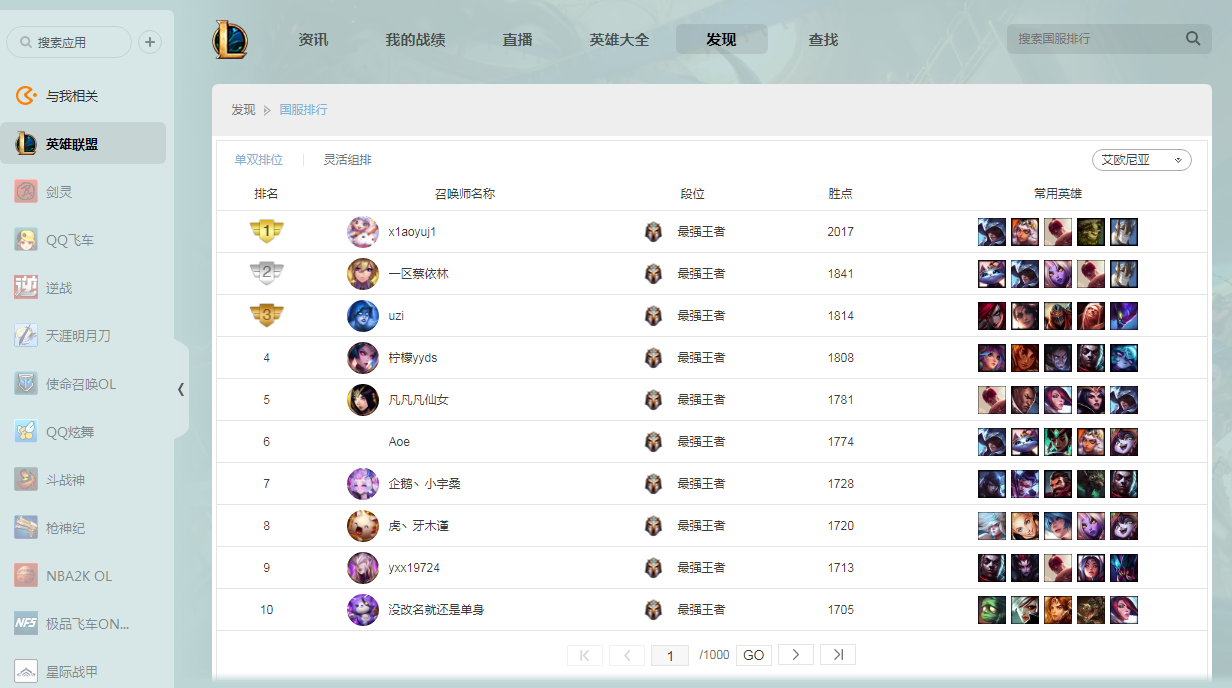Click the gold rank 1 medal
The width and height of the screenshot is (1232, 688).
267,232
